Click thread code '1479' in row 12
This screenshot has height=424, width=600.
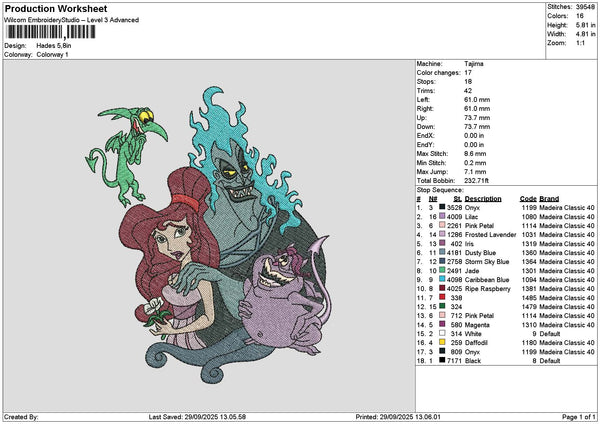point(529,307)
